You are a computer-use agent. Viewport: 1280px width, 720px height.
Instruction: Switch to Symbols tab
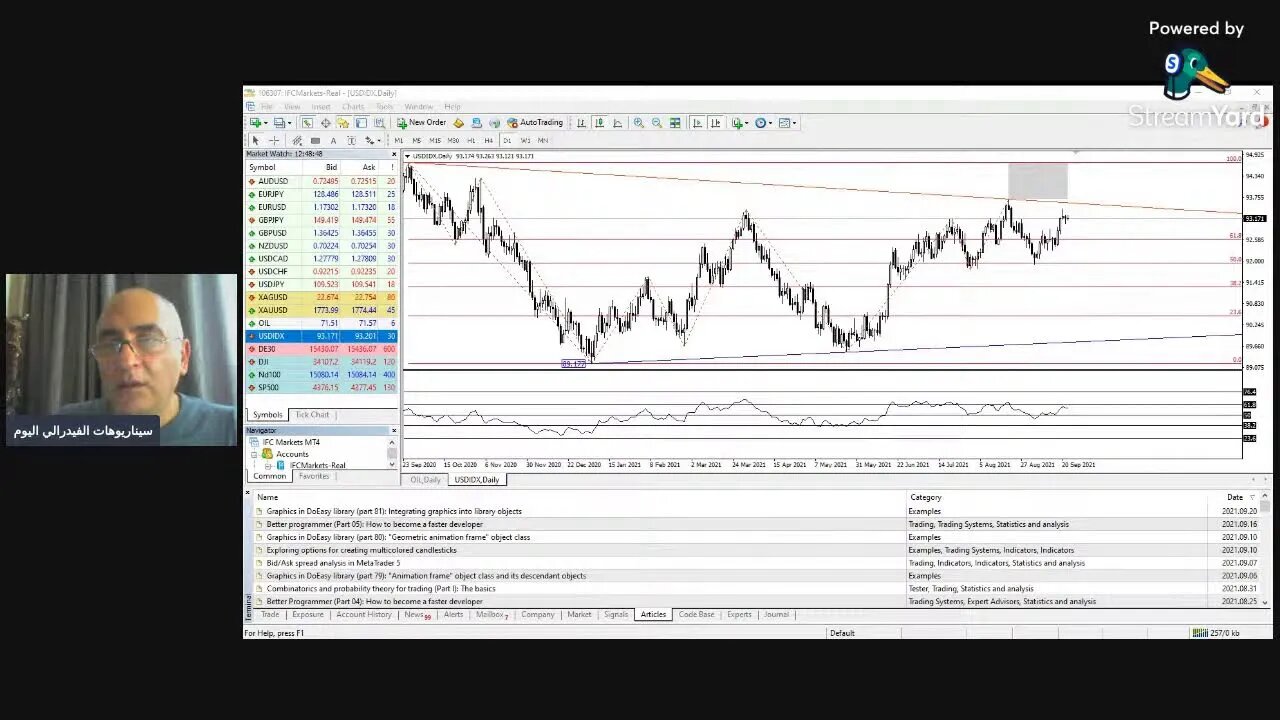coord(267,415)
